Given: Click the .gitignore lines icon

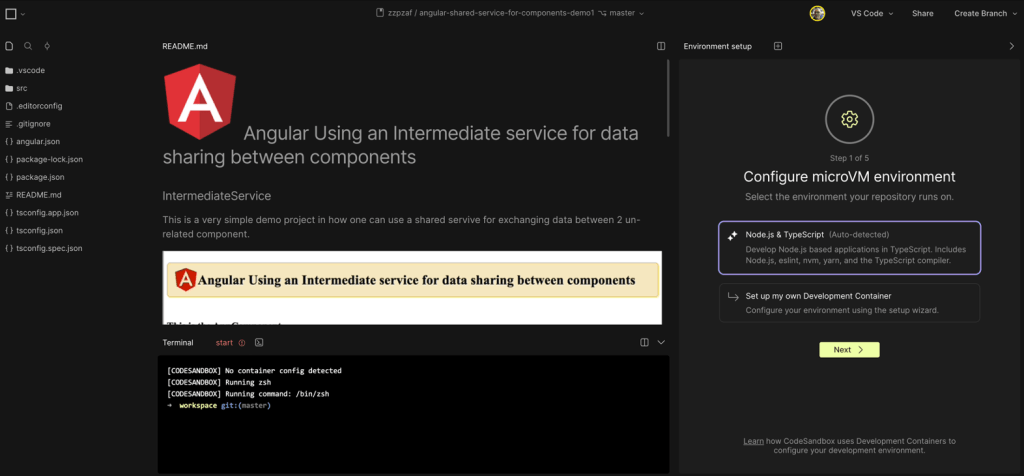Looking at the screenshot, I should (9, 123).
